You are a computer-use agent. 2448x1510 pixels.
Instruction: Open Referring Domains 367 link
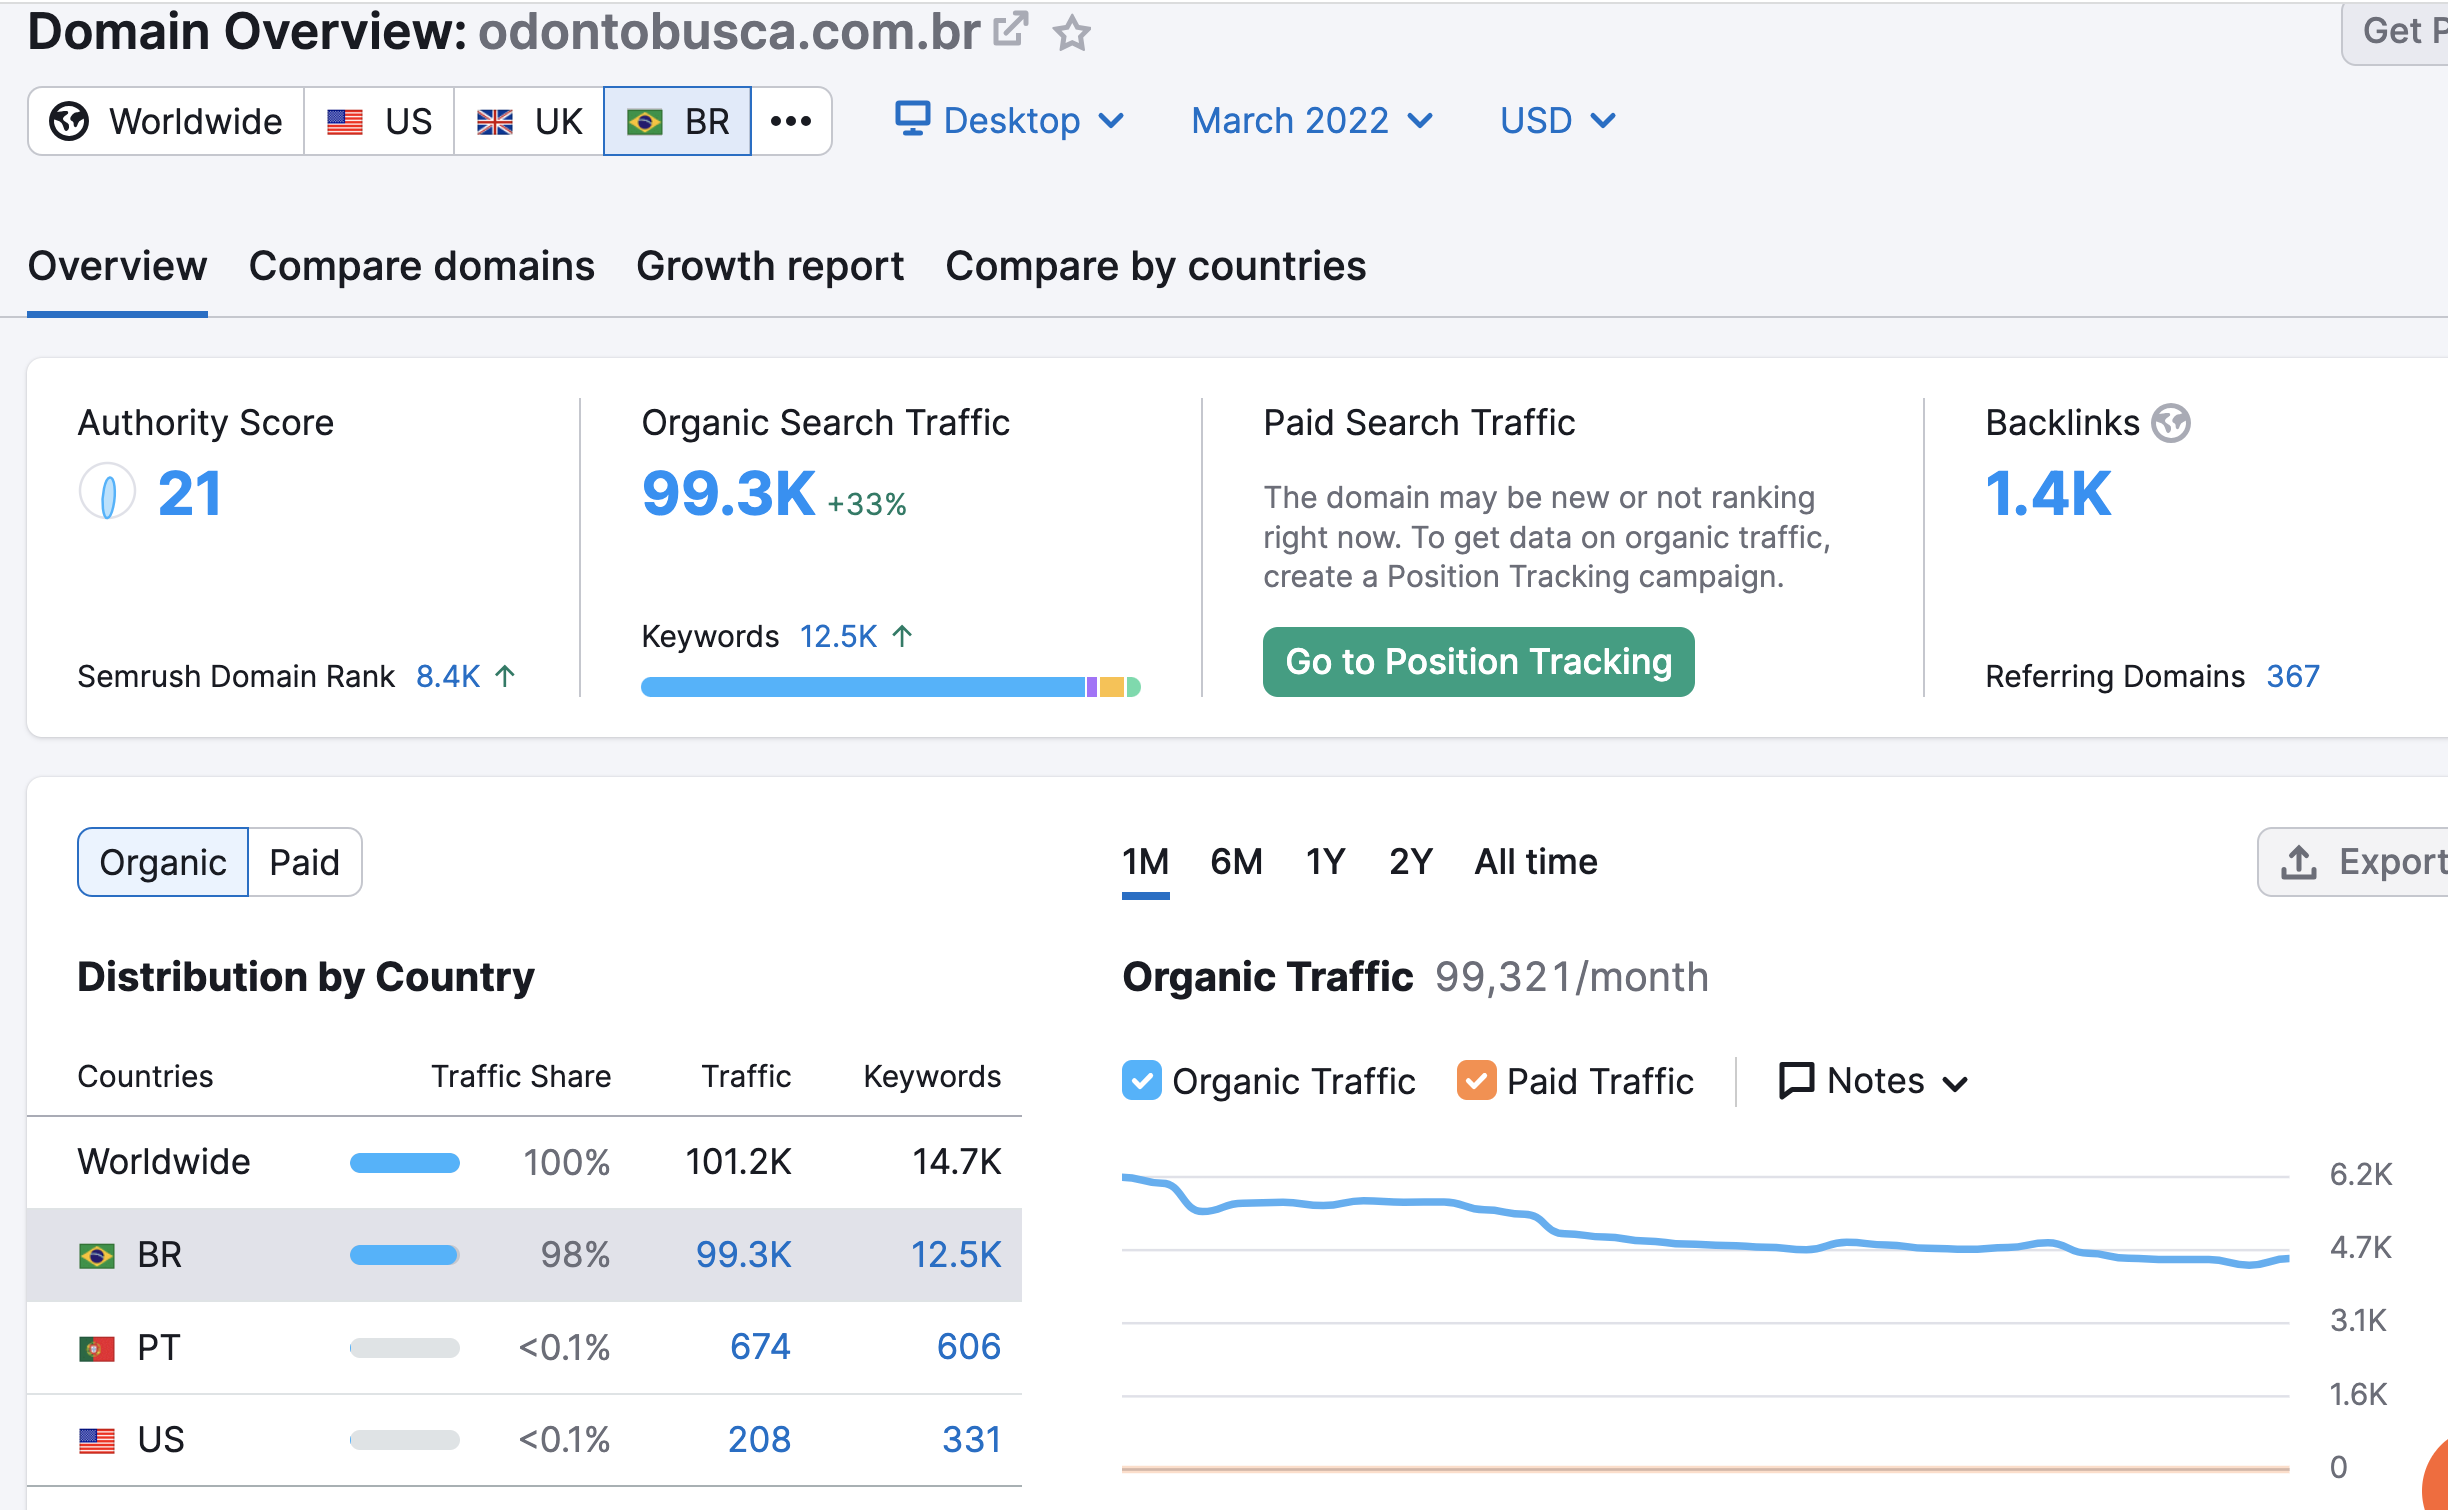click(2292, 677)
